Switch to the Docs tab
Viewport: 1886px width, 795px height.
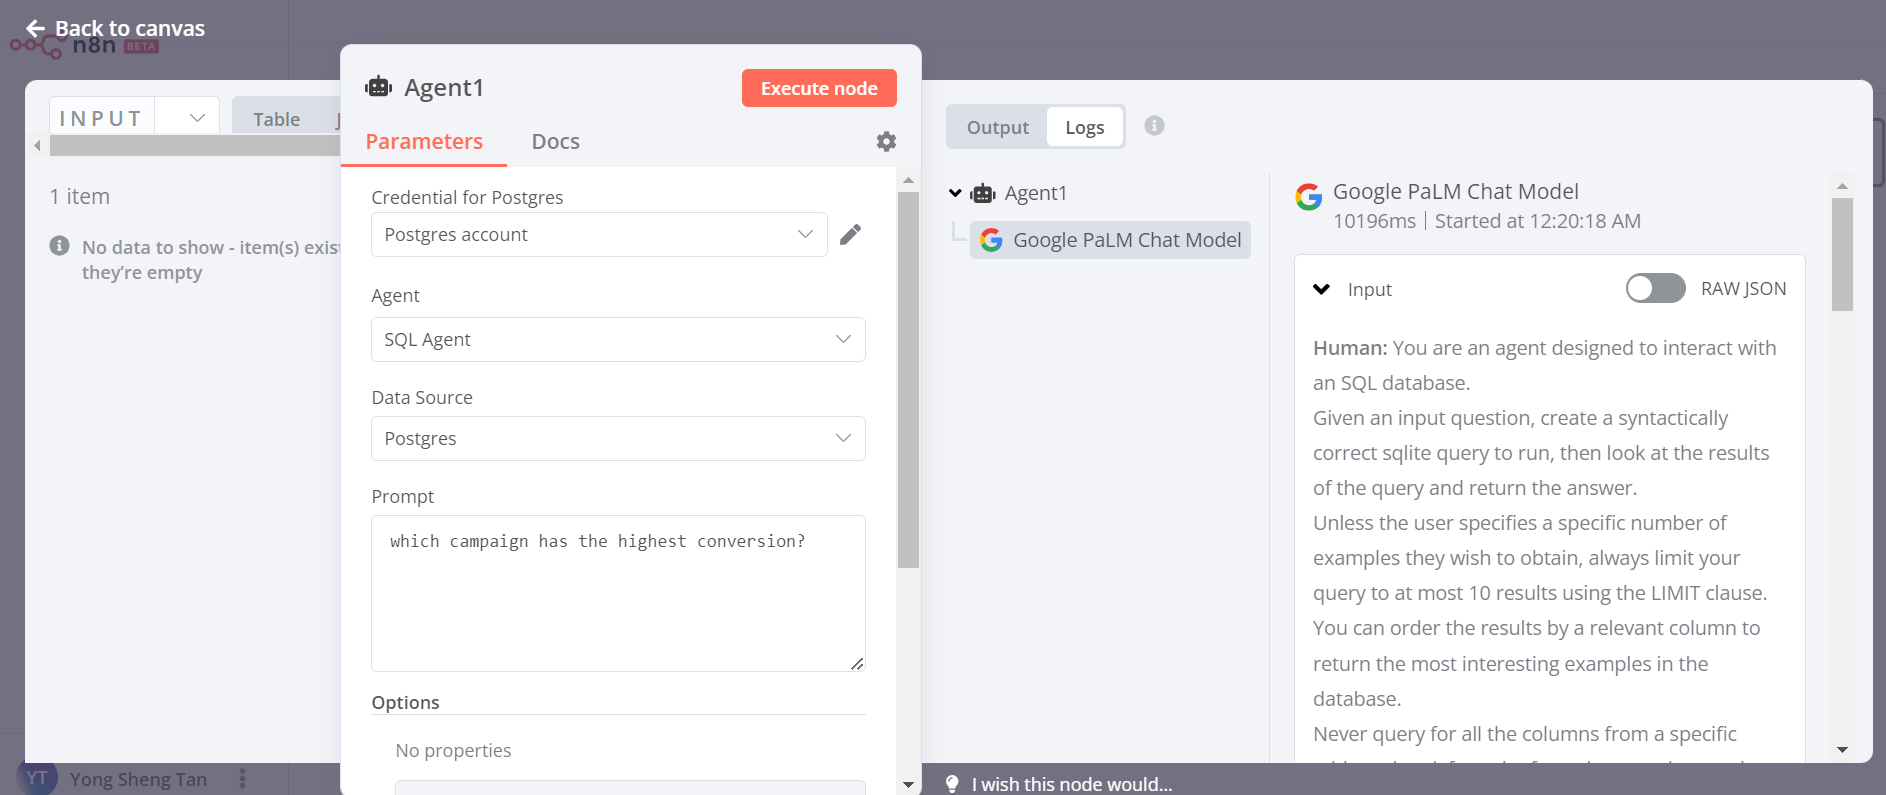click(x=555, y=142)
